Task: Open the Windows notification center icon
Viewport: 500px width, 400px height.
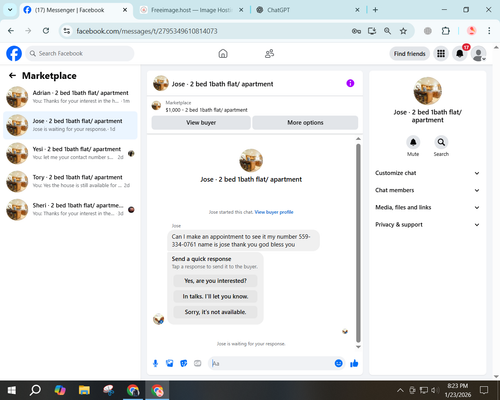Action: pos(484,390)
